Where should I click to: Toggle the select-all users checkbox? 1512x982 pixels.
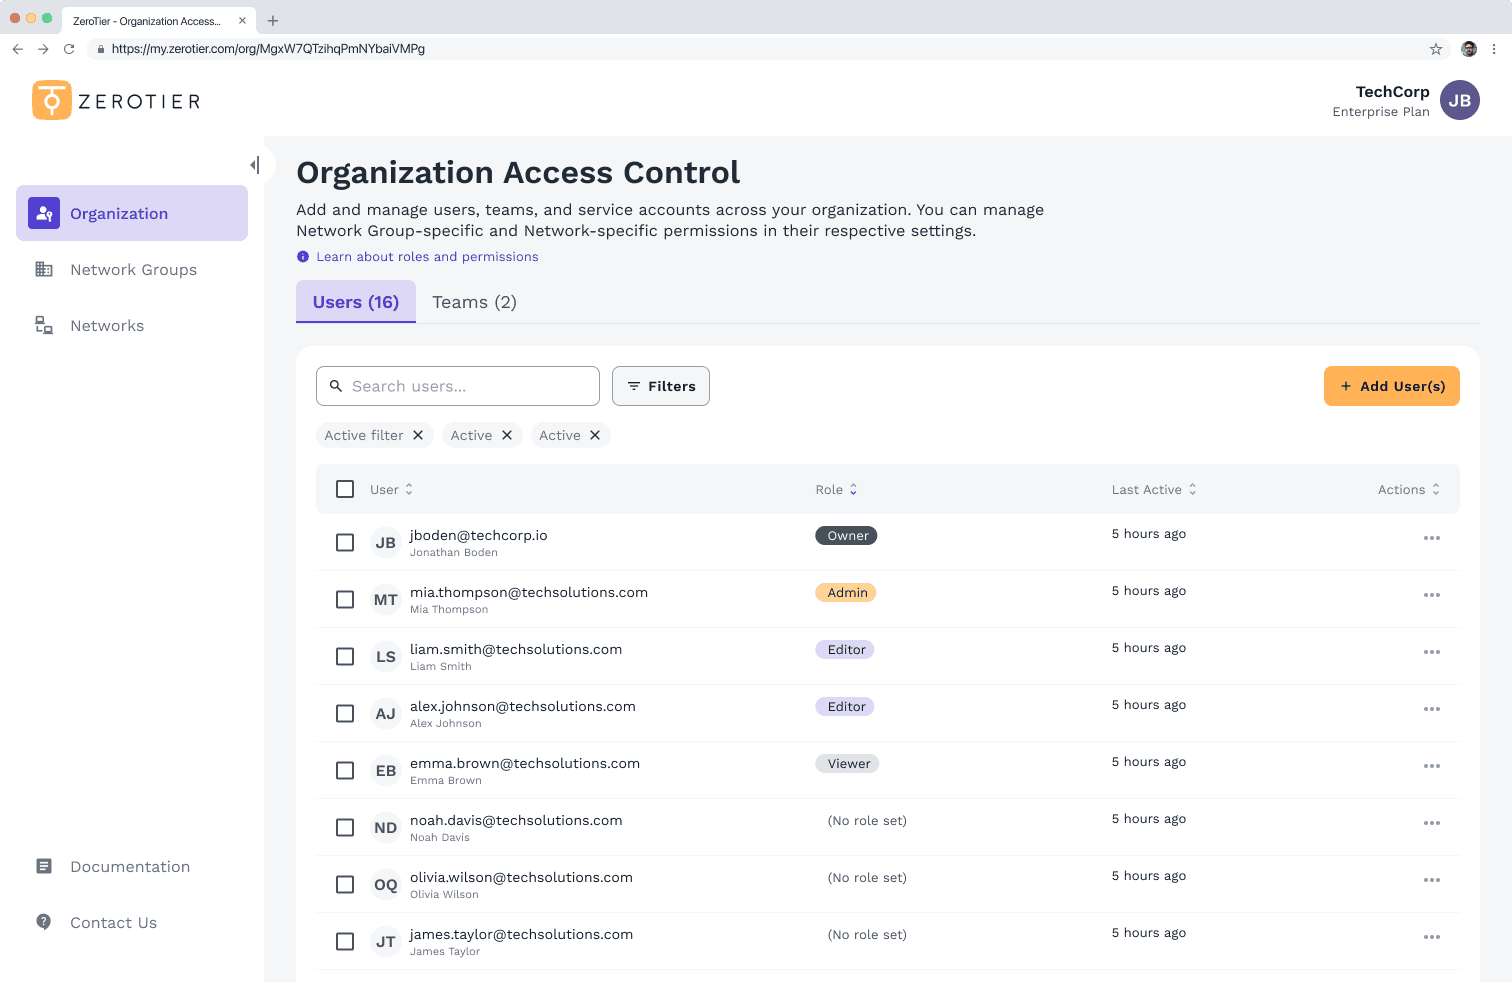click(345, 489)
